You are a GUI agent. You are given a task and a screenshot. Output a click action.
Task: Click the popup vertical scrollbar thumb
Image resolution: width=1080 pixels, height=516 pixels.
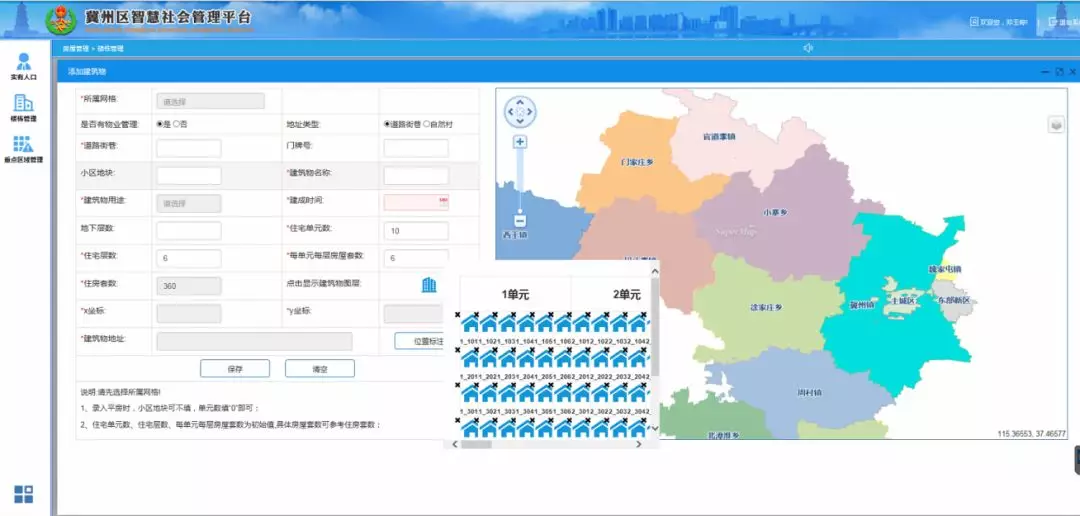pos(655,327)
